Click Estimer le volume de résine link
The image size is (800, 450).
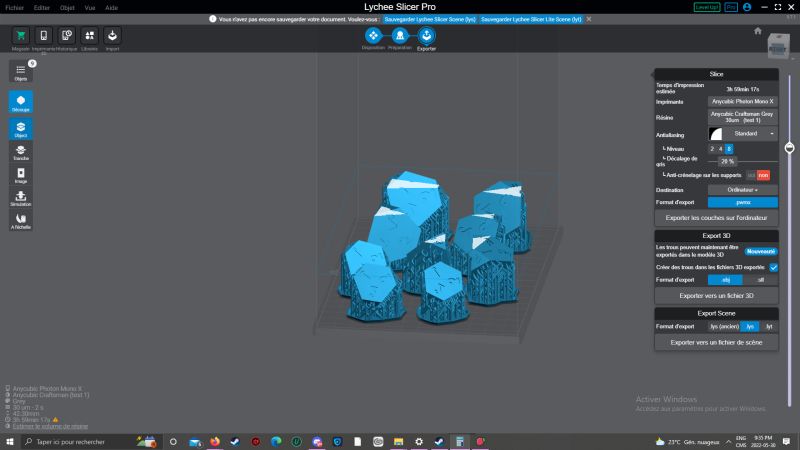pyautogui.click(x=50, y=427)
